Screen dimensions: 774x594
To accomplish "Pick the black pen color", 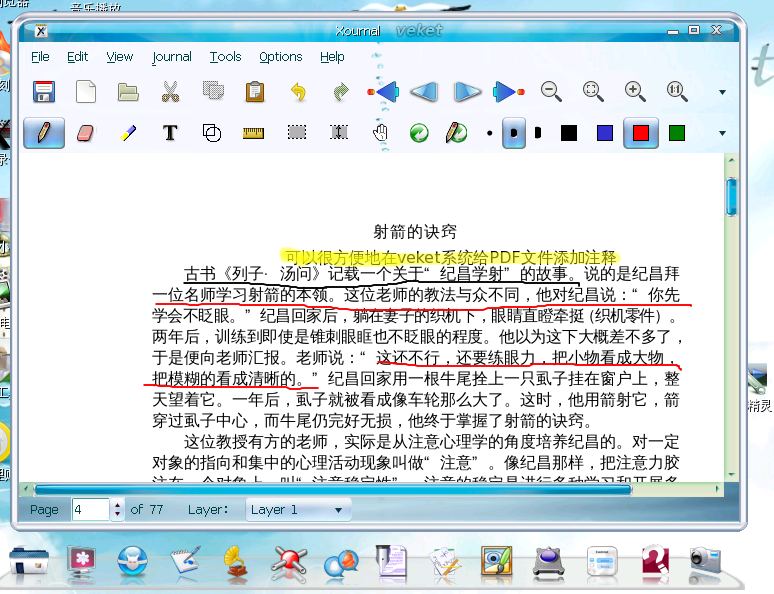I will point(569,133).
